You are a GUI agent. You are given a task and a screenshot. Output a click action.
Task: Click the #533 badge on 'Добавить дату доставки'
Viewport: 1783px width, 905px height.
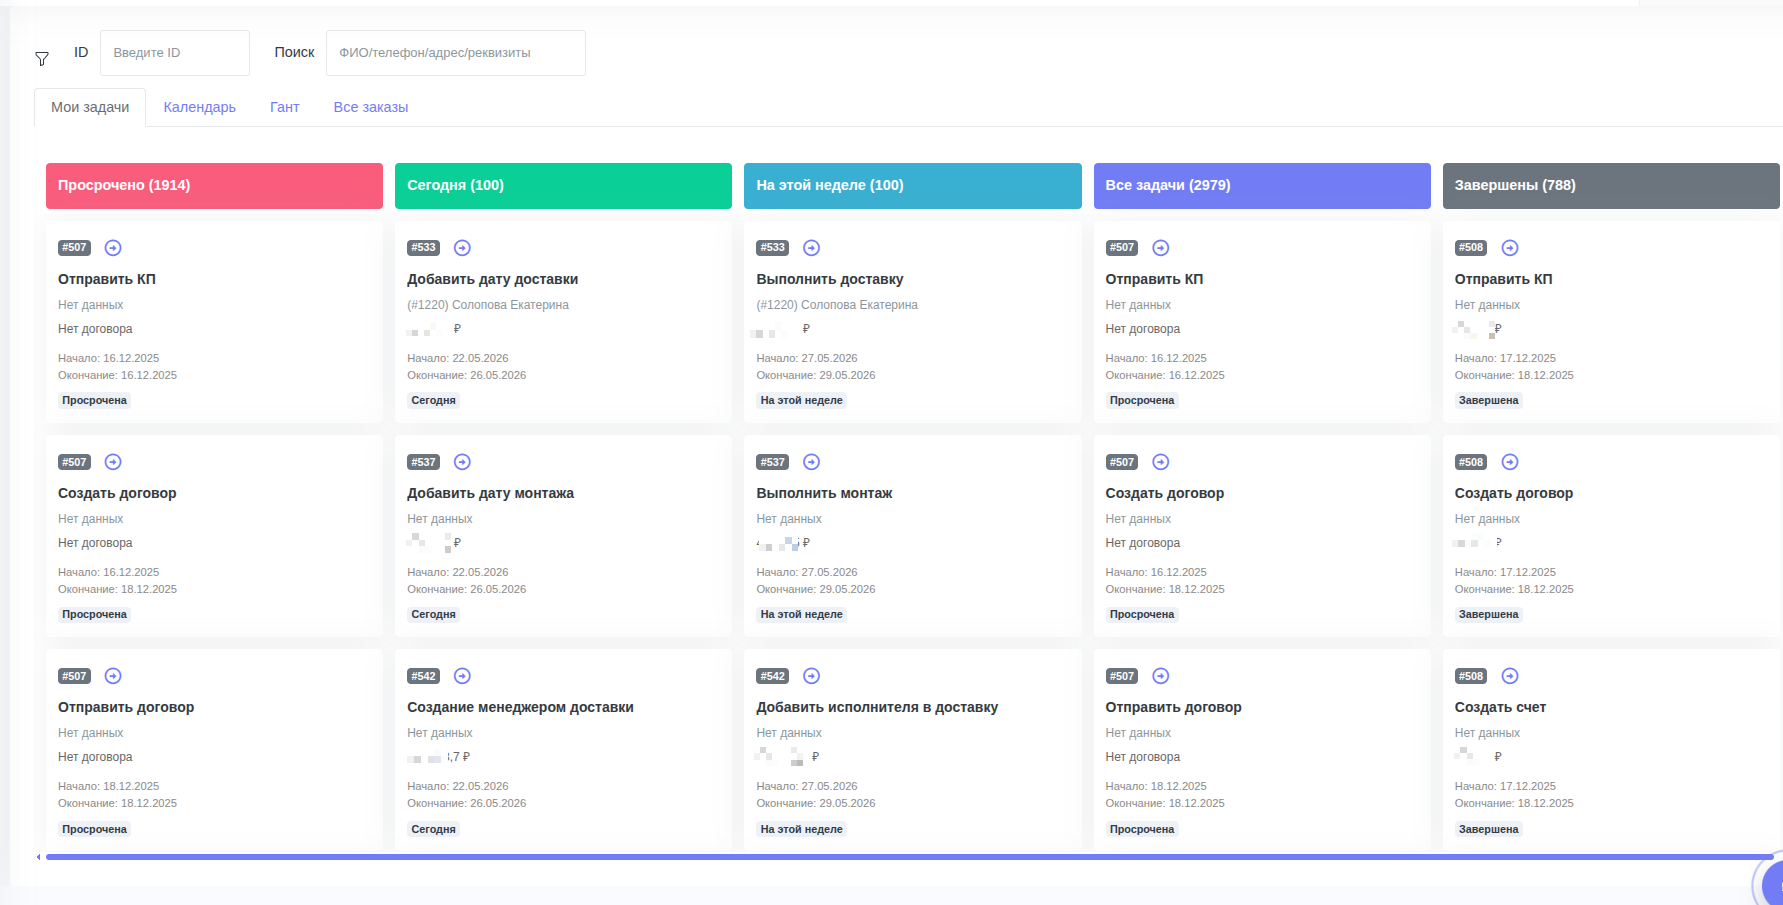tap(424, 248)
